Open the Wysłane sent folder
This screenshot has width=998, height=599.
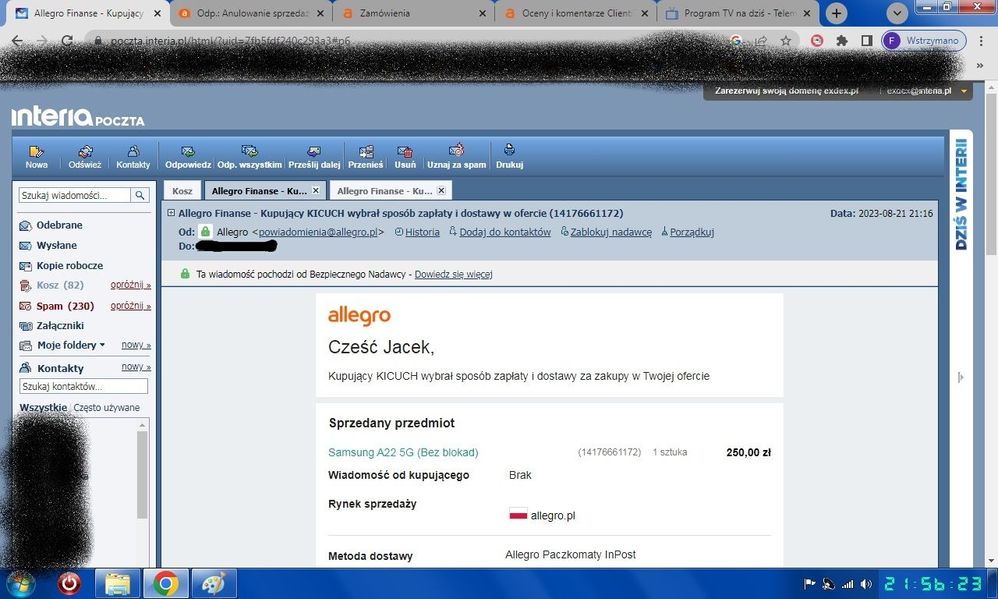click(57, 245)
